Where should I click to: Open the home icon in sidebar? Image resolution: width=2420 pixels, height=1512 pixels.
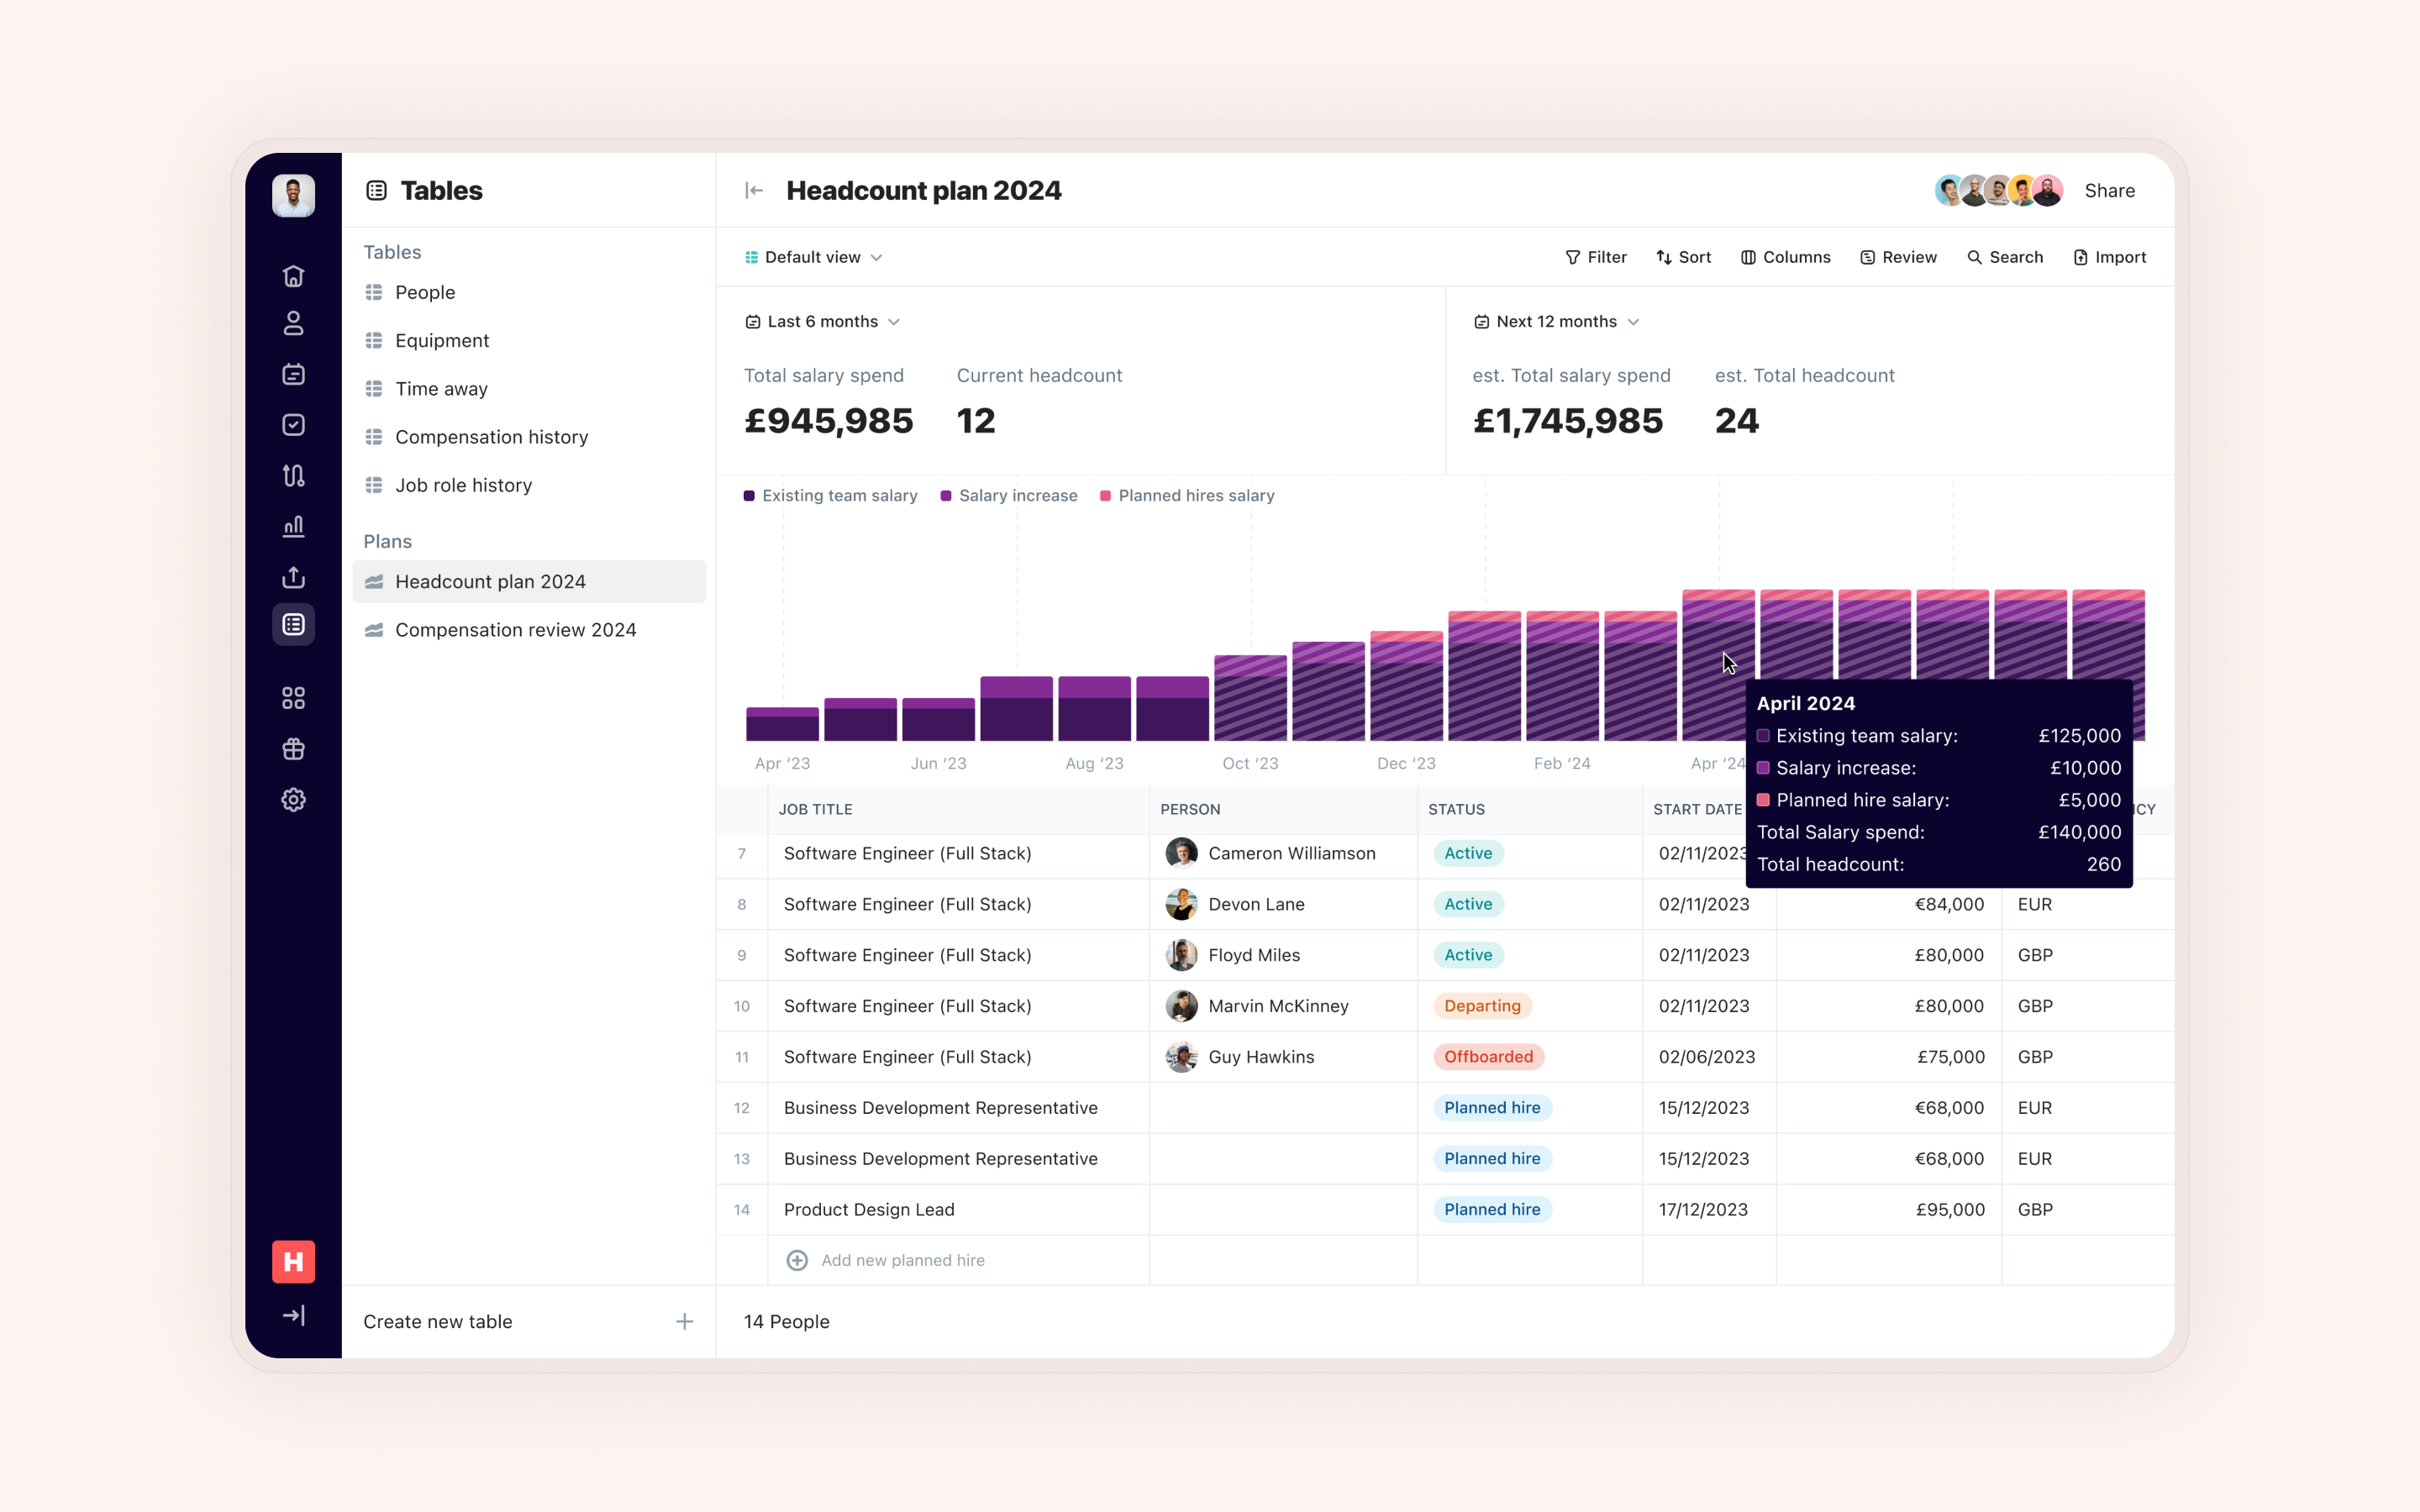point(293,275)
